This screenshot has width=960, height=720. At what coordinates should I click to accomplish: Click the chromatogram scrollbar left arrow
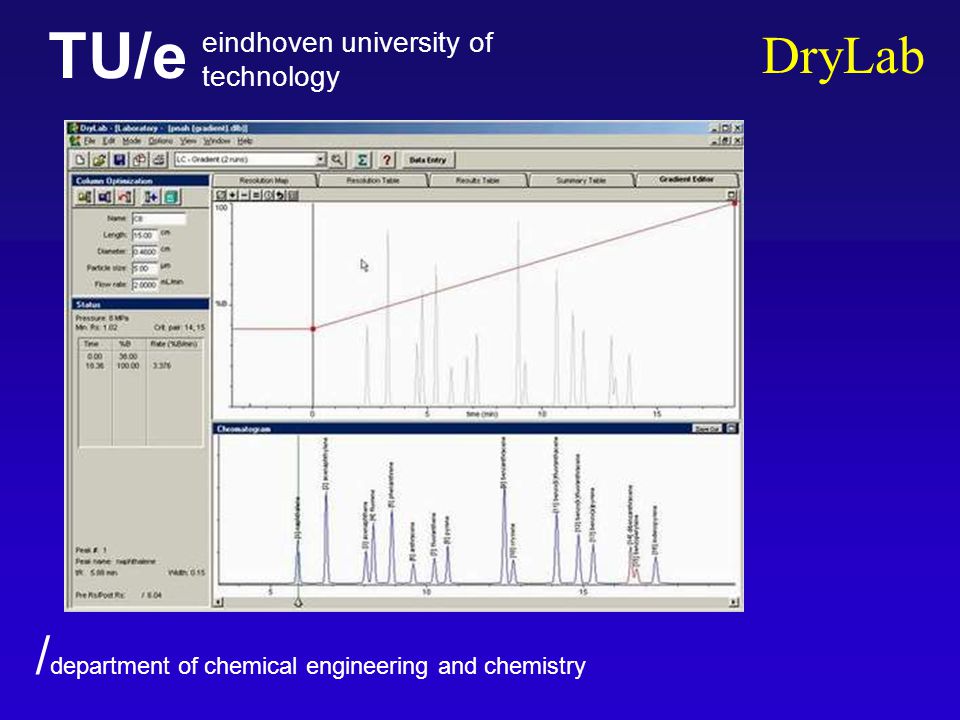[x=219, y=603]
